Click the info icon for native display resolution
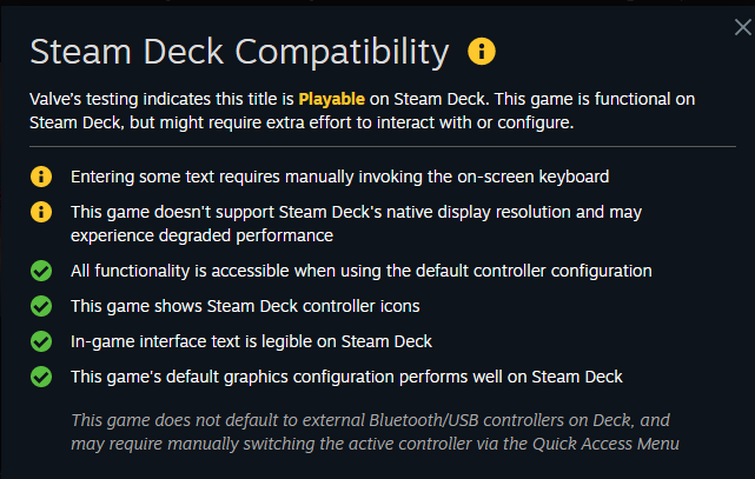755x479 pixels. click(x=41, y=212)
